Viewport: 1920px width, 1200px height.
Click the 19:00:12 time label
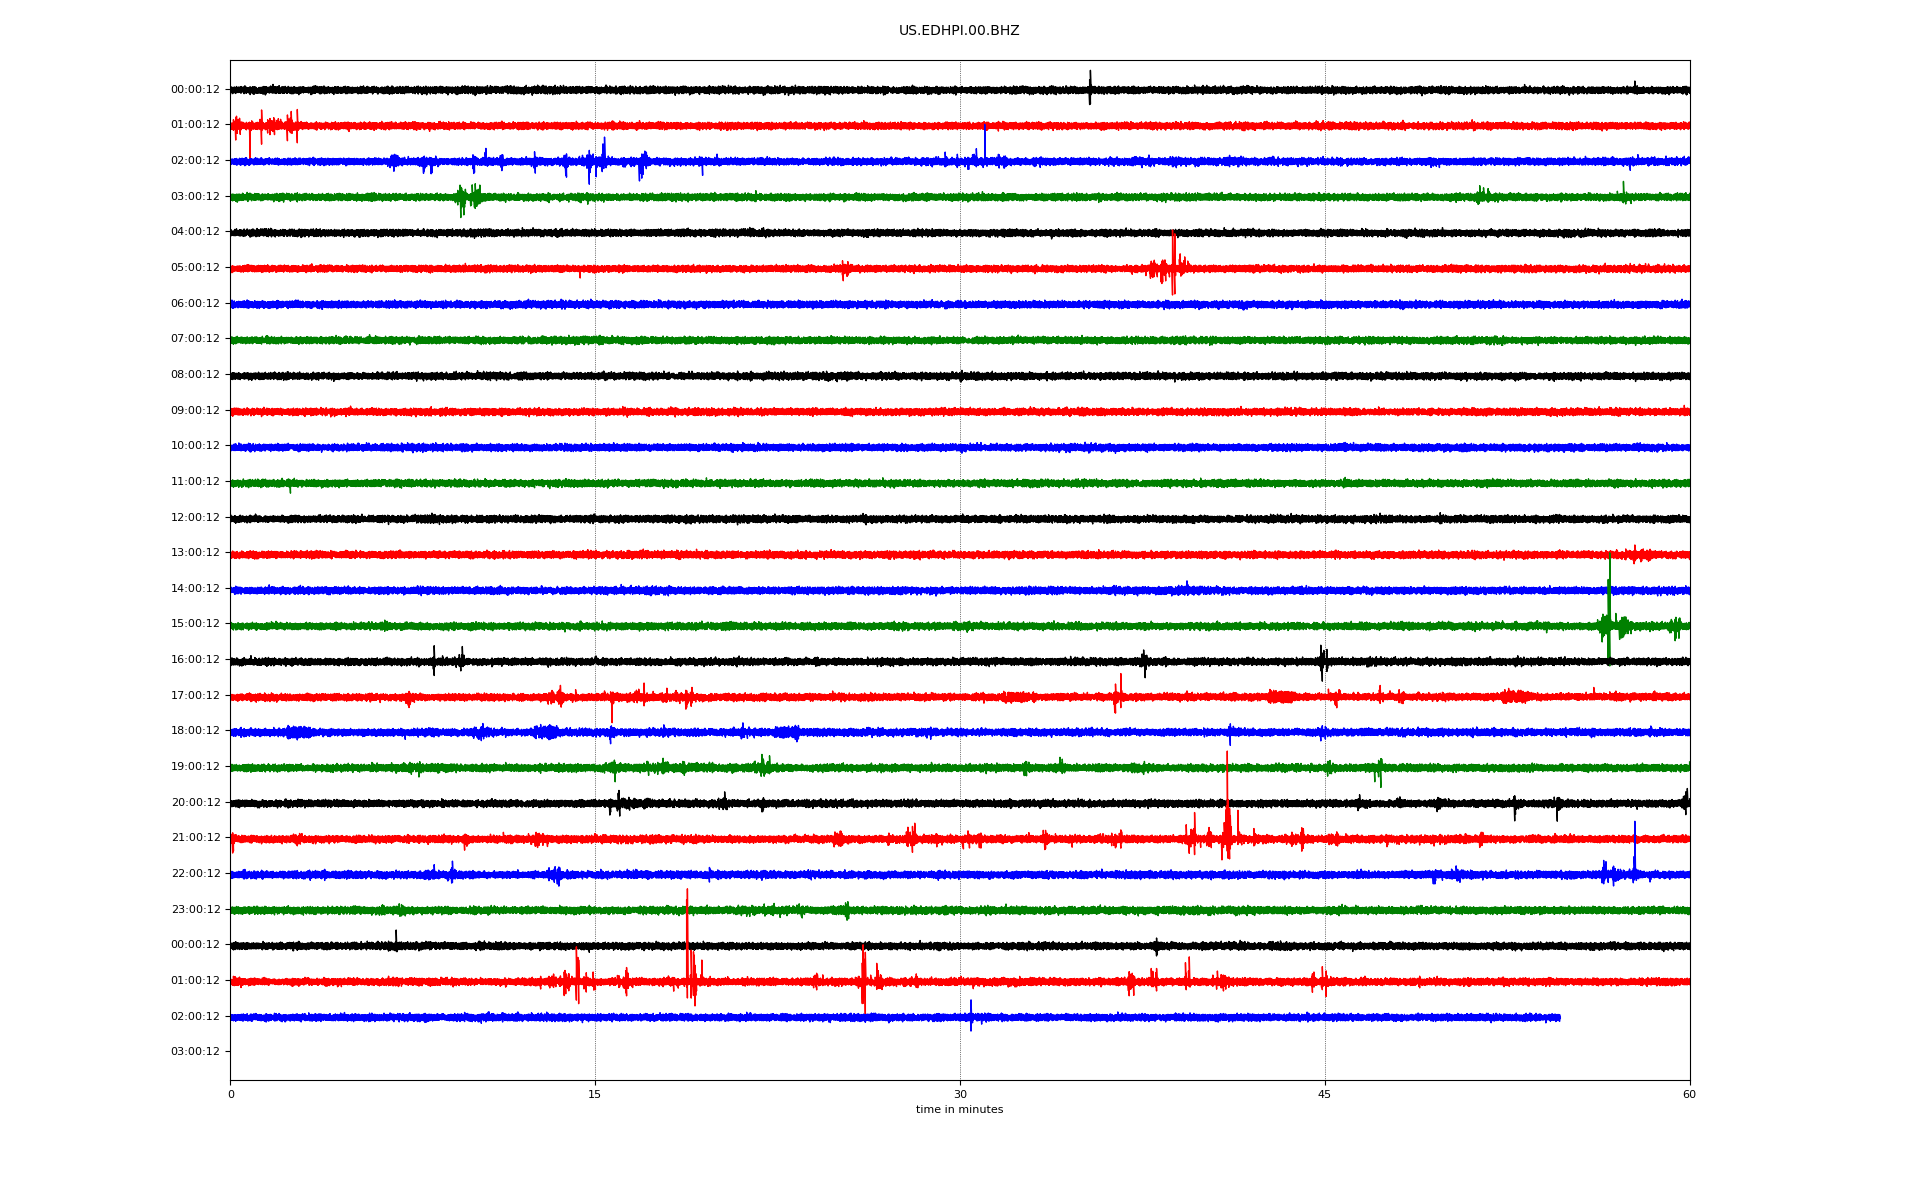195,767
